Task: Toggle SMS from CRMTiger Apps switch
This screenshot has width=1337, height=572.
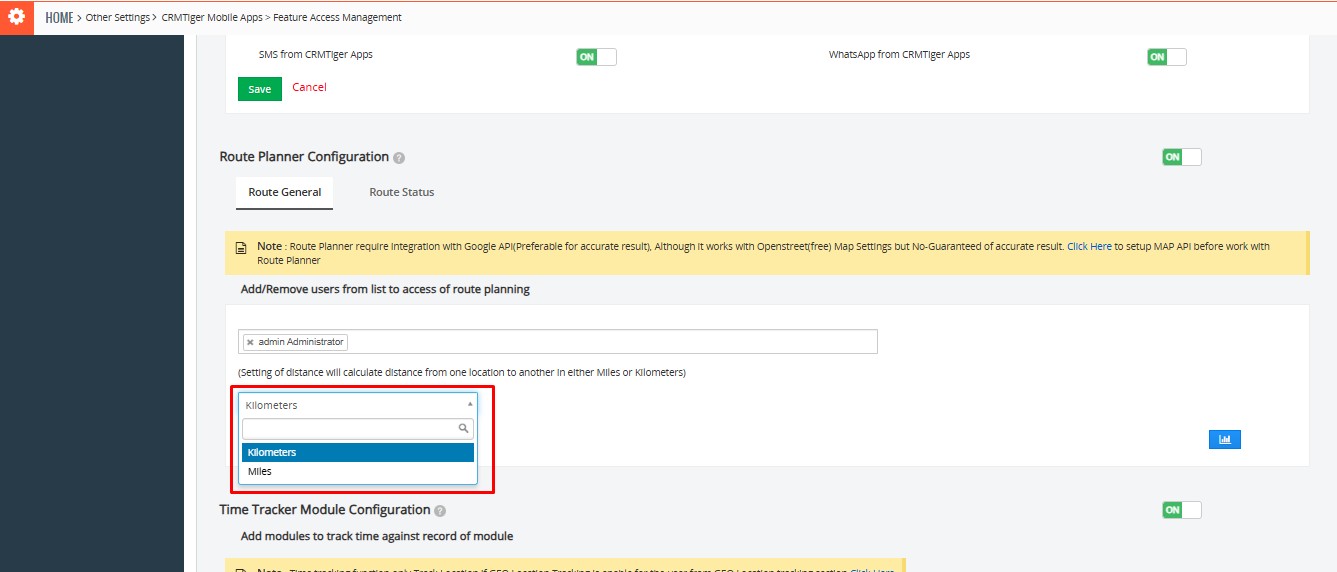Action: (x=596, y=57)
